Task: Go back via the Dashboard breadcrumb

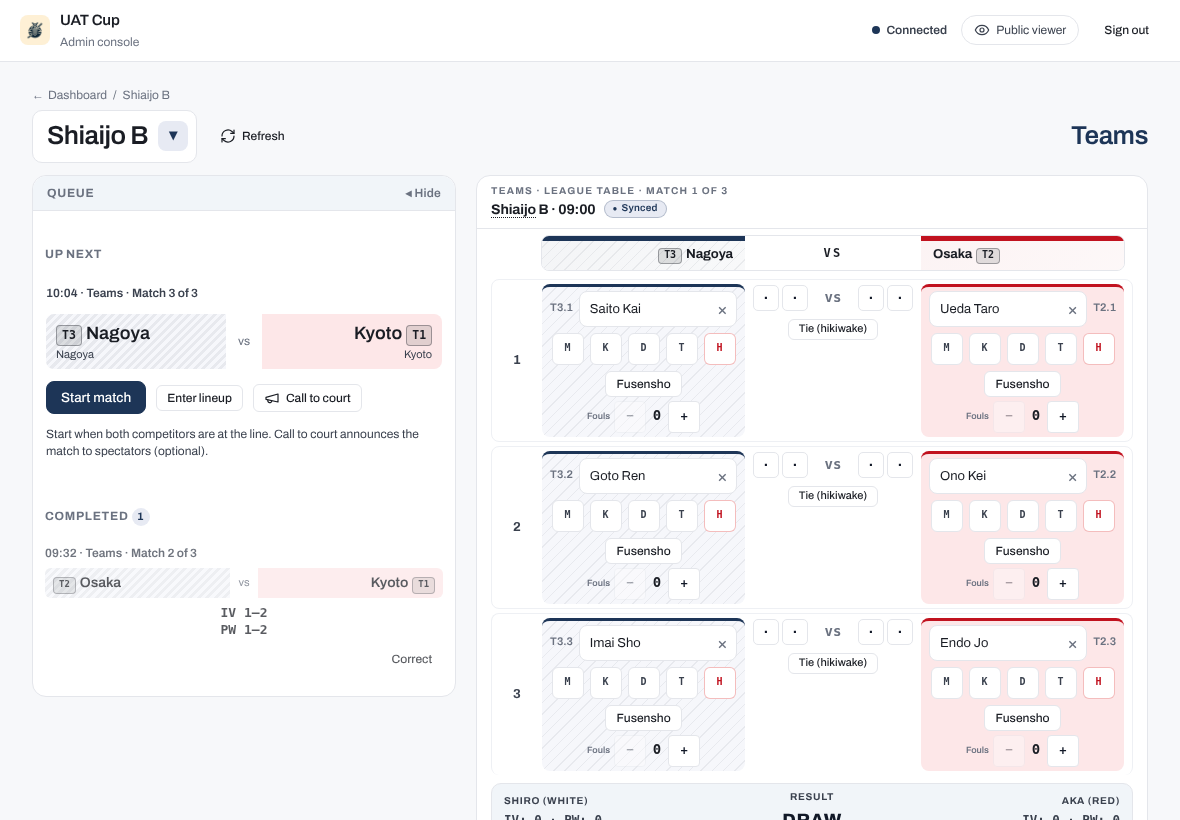Action: pyautogui.click(x=78, y=95)
